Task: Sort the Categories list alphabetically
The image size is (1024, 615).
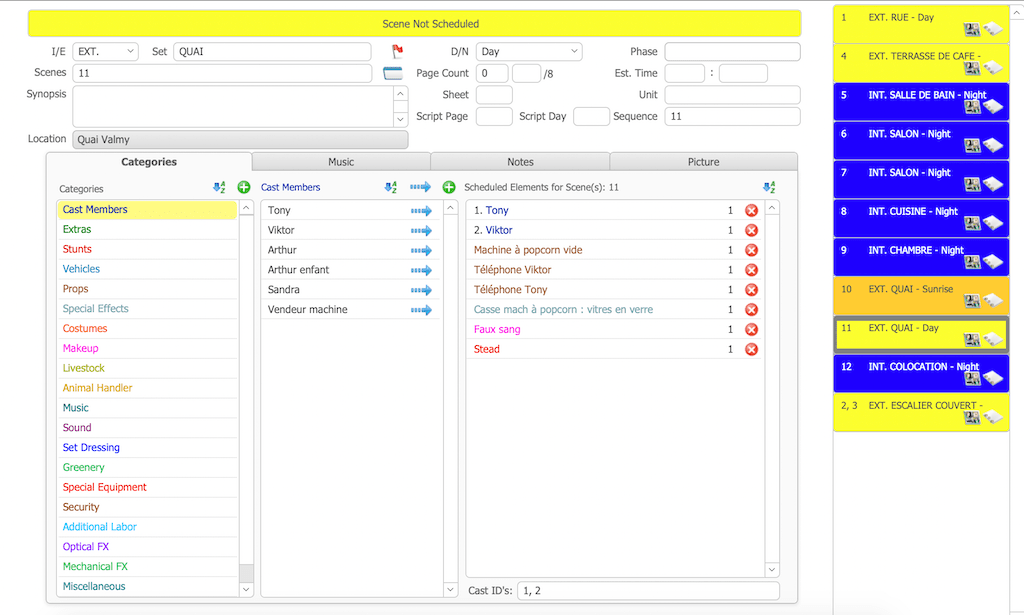Action: tap(220, 187)
